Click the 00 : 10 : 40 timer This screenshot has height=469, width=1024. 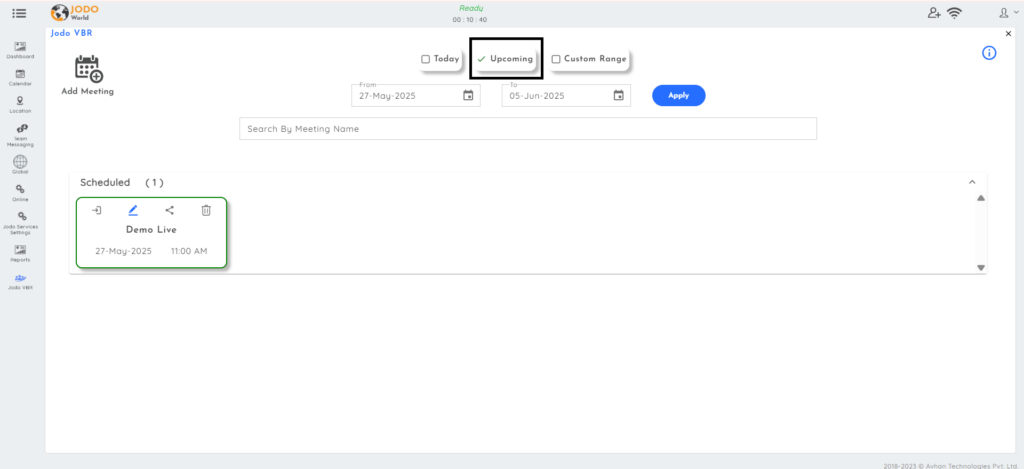pyautogui.click(x=470, y=20)
